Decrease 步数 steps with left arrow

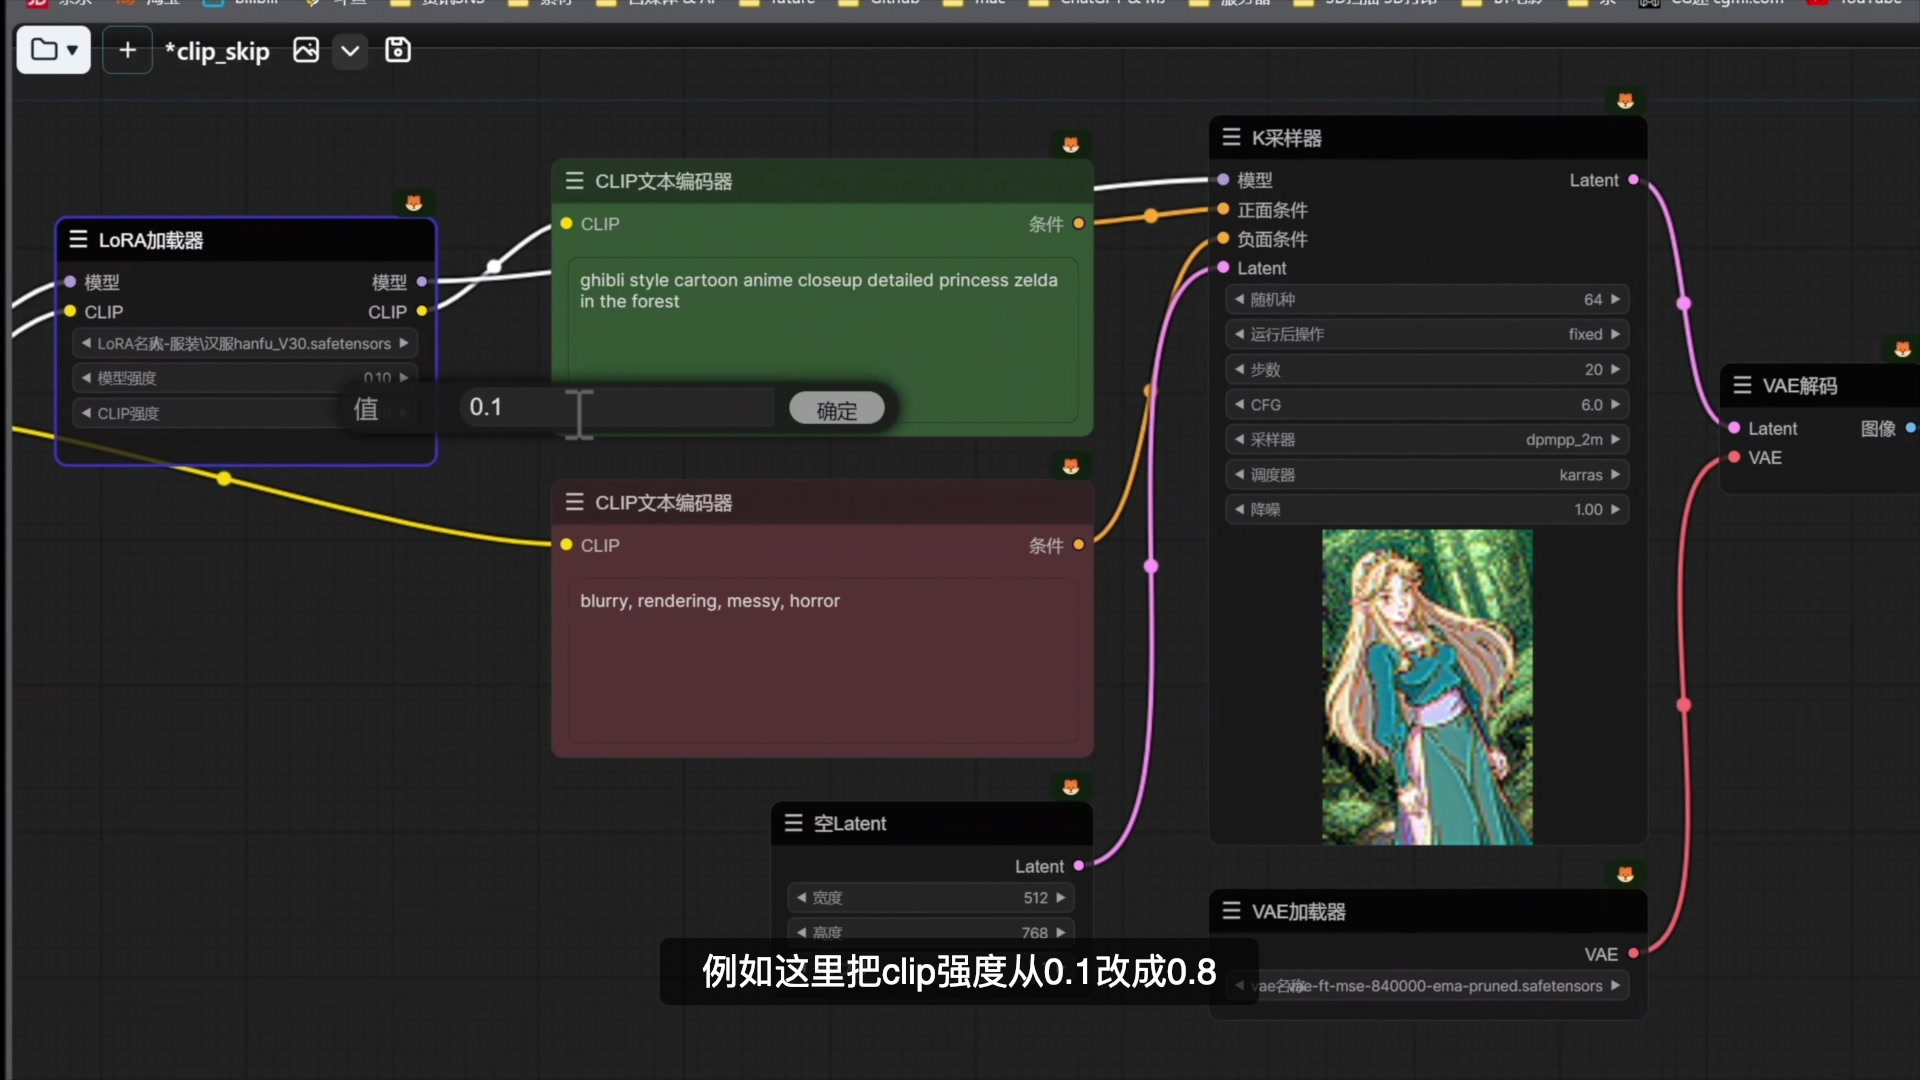(x=1240, y=369)
